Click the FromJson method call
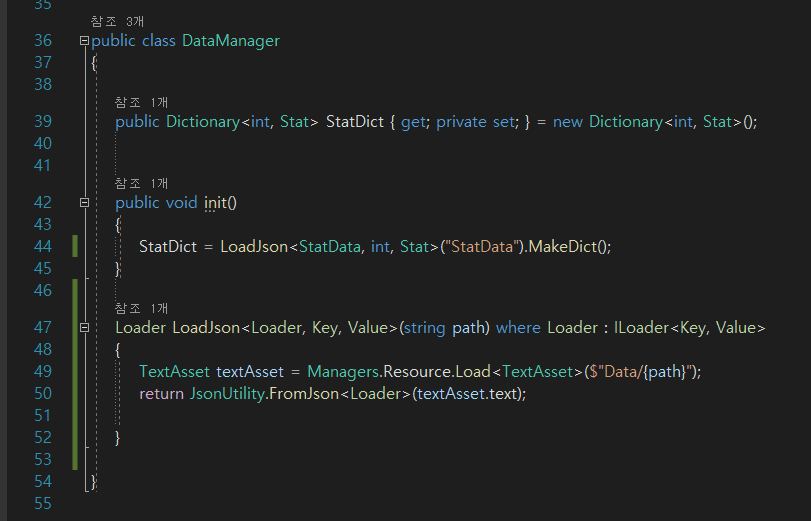The image size is (811, 521). tap(296, 393)
